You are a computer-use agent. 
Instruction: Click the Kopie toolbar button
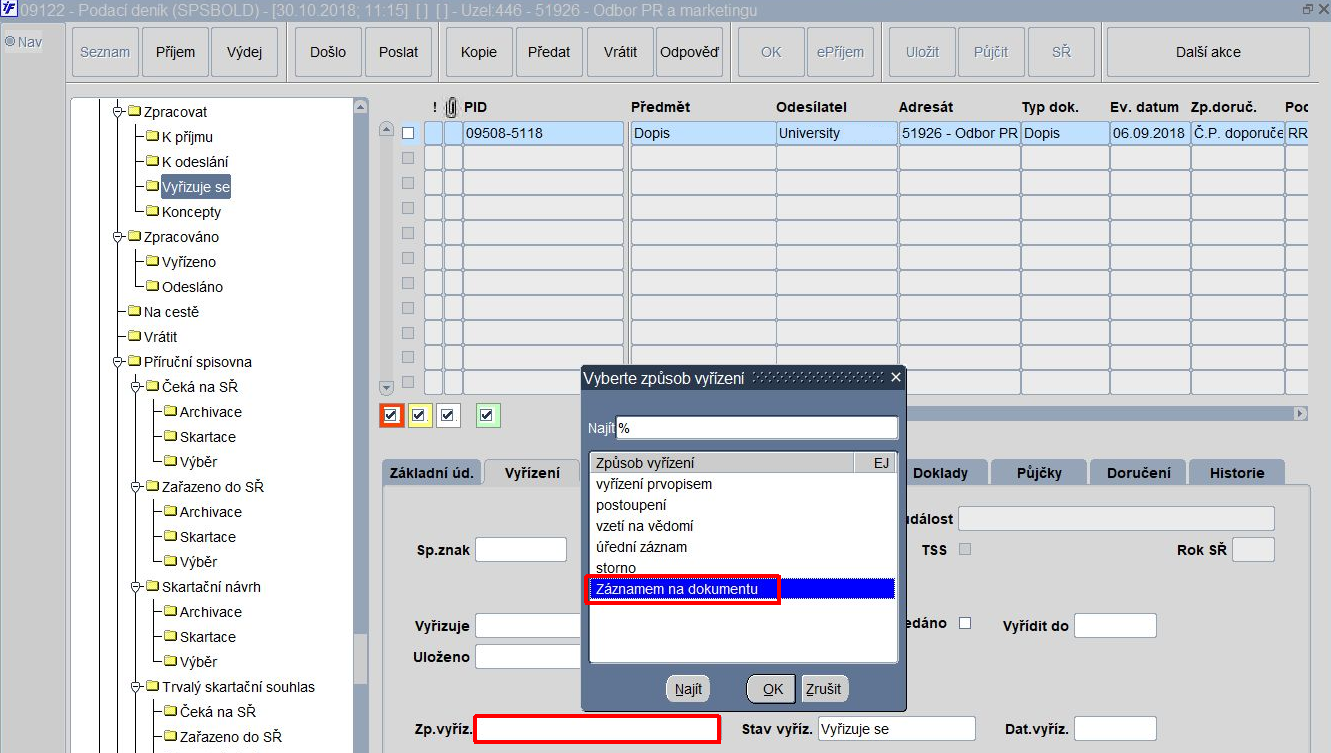click(x=479, y=52)
